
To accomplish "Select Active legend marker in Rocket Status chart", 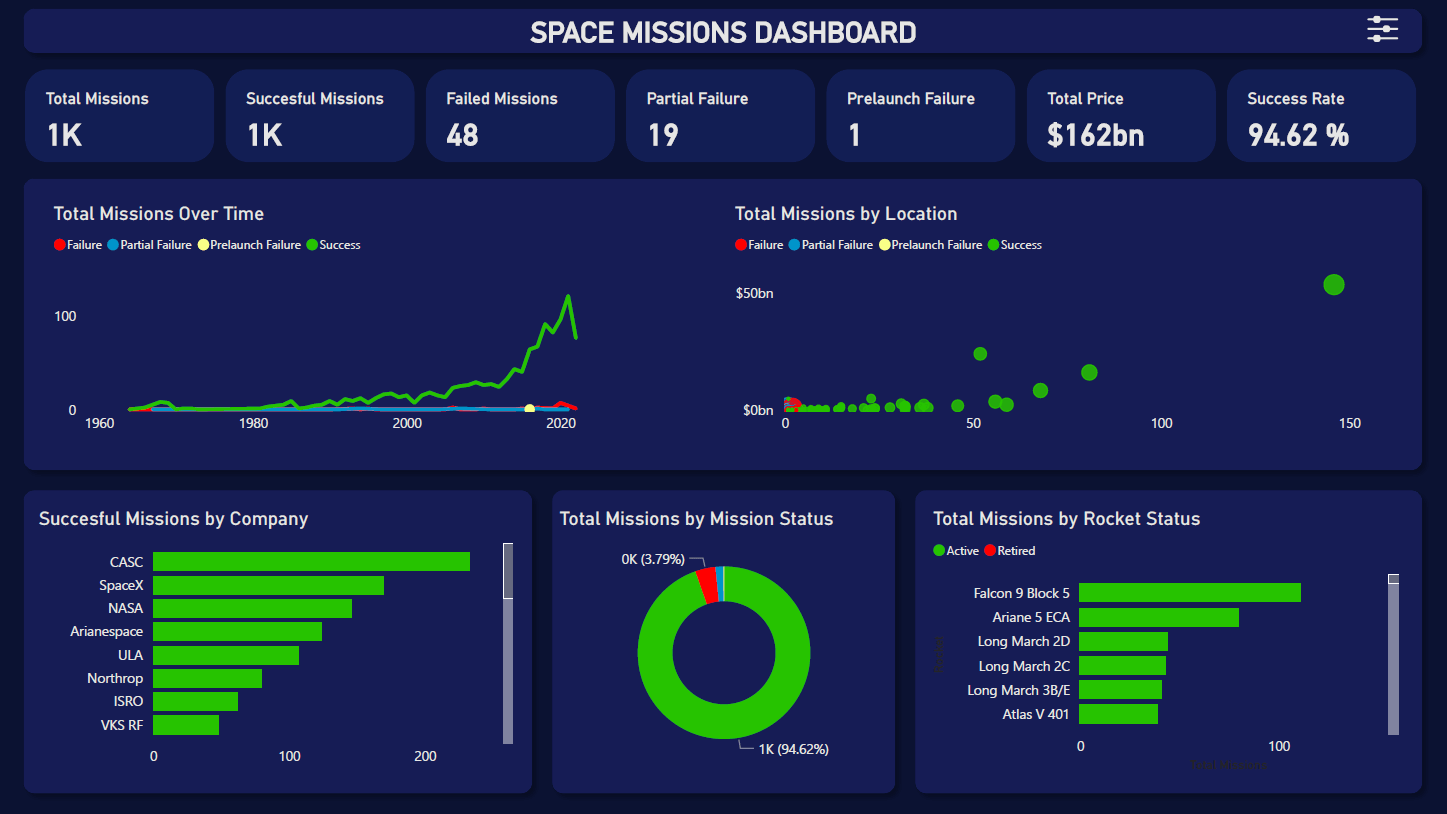I will click(x=939, y=551).
